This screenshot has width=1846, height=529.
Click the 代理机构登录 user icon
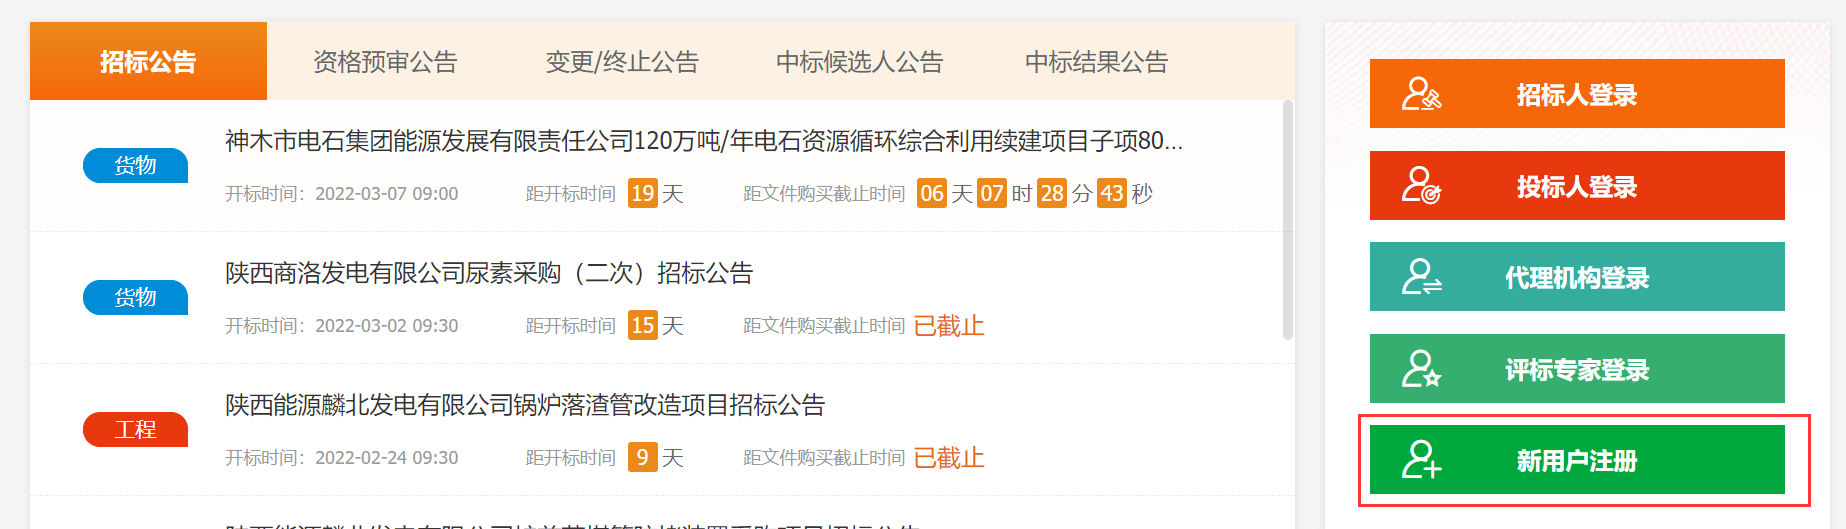1421,277
